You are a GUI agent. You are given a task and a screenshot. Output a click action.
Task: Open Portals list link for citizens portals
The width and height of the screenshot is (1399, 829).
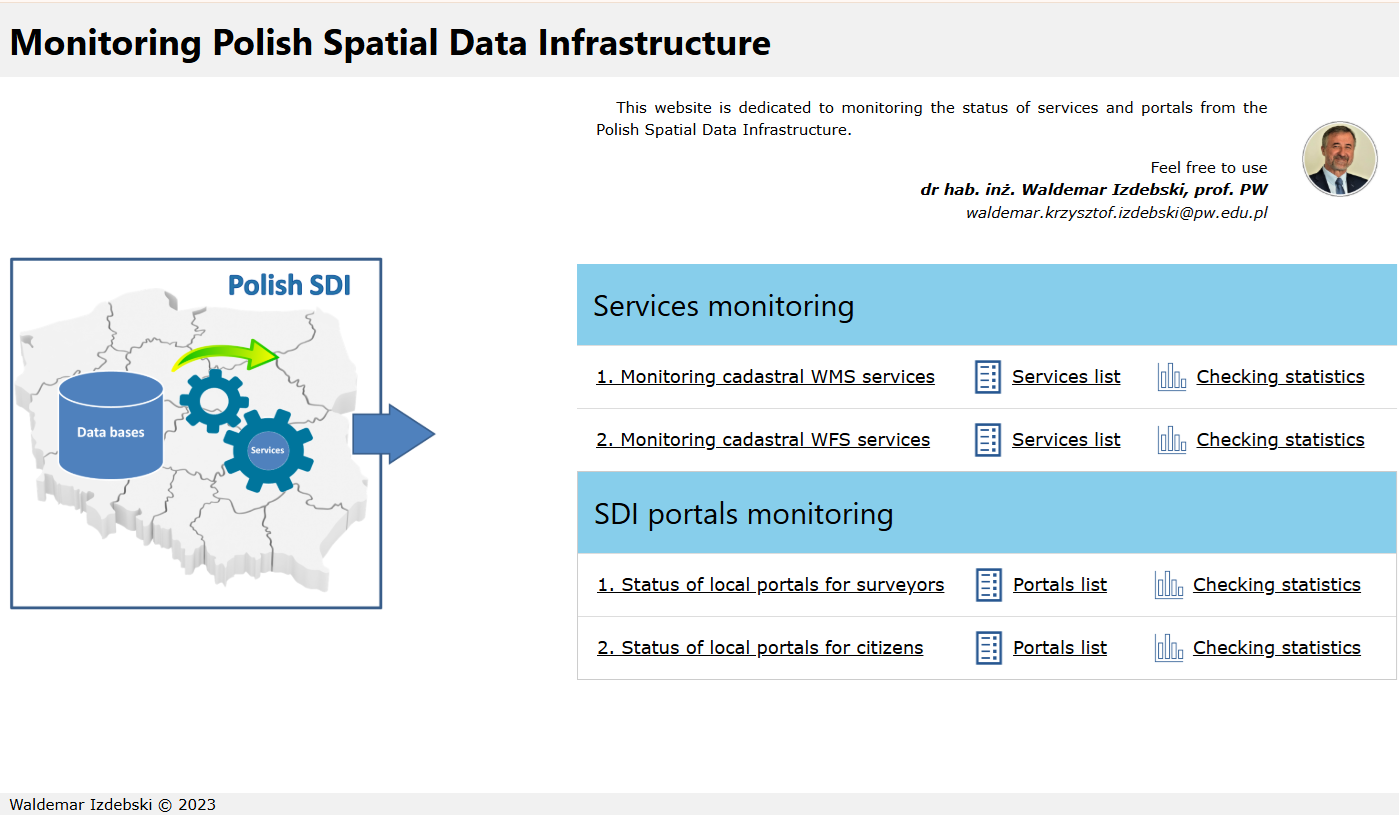coord(1060,648)
